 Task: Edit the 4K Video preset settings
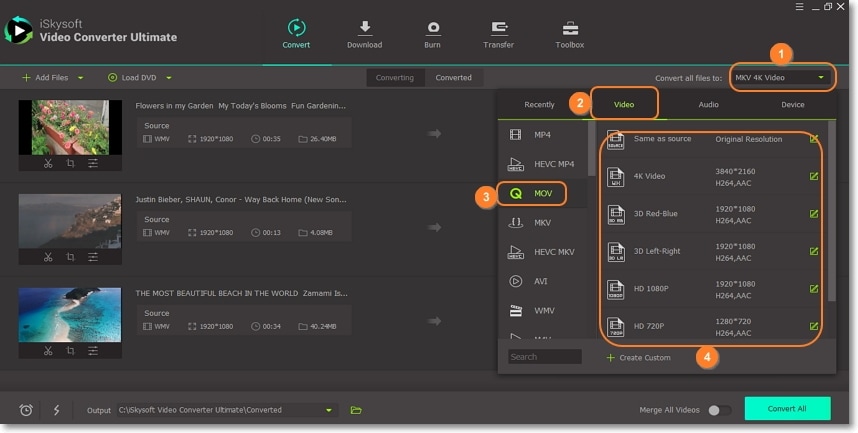click(814, 176)
